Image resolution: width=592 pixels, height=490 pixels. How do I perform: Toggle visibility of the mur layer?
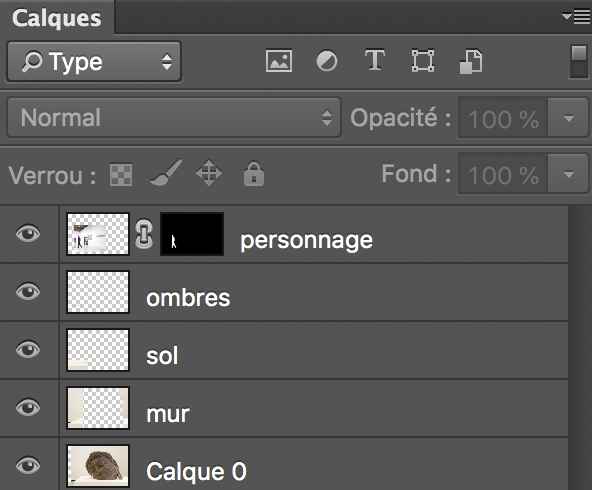coord(28,407)
